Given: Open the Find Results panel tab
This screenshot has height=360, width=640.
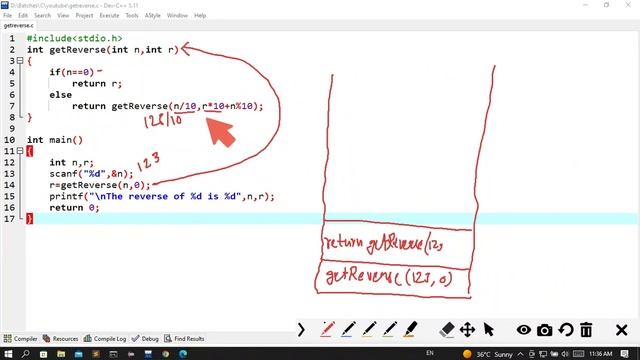Looking at the screenshot, I should pyautogui.click(x=184, y=339).
